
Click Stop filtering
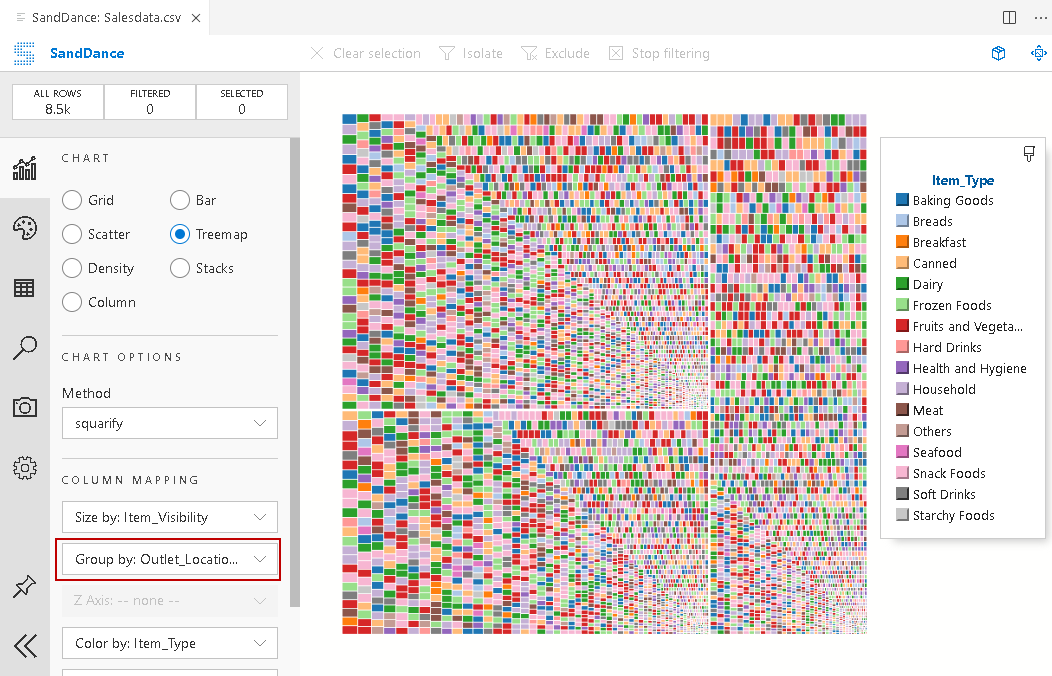pyautogui.click(x=659, y=53)
